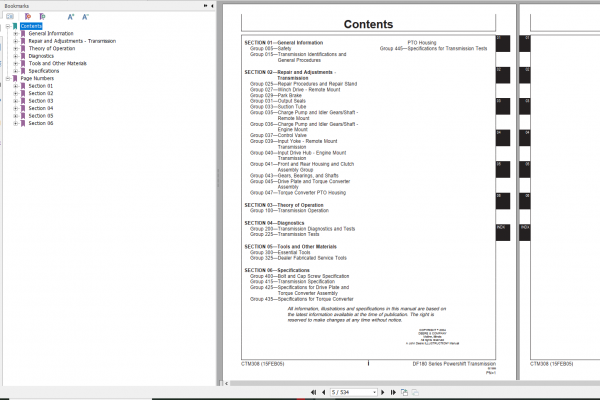Click the greyed previous view icon in navigation bar
This screenshot has height=400, width=600.
415,392
